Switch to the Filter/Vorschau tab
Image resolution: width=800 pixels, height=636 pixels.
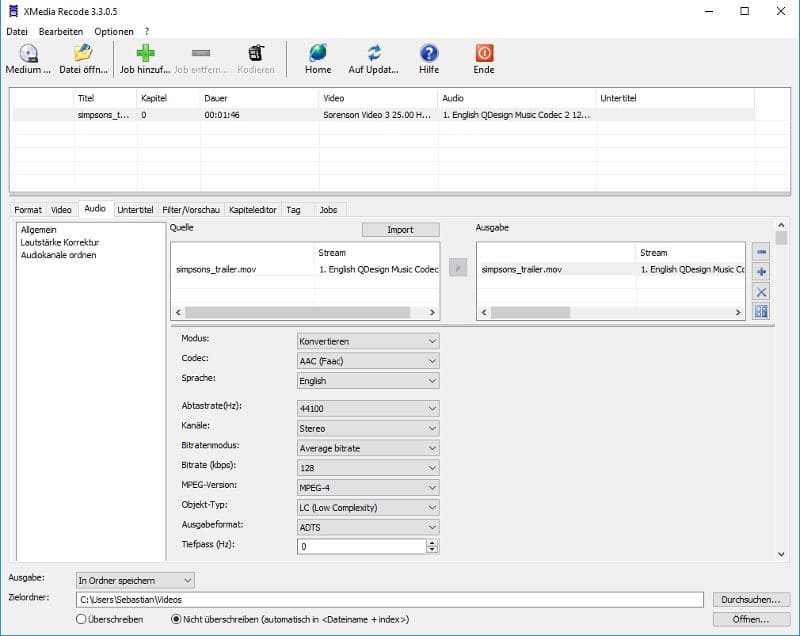click(x=192, y=210)
